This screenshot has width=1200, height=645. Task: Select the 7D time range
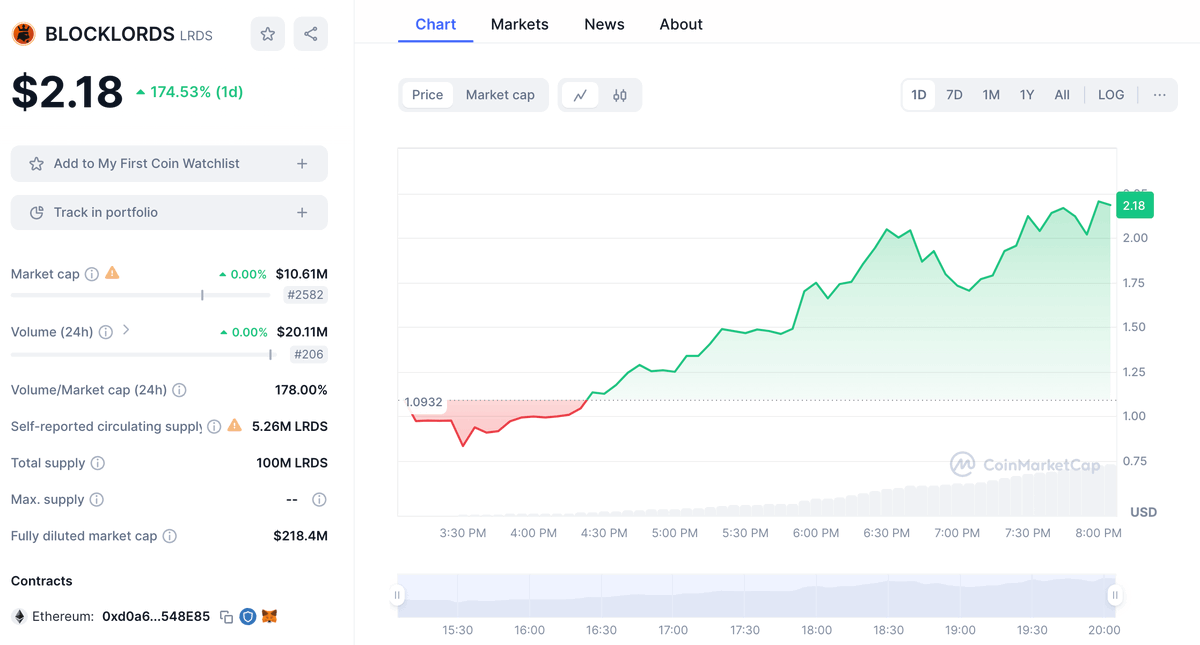point(955,95)
